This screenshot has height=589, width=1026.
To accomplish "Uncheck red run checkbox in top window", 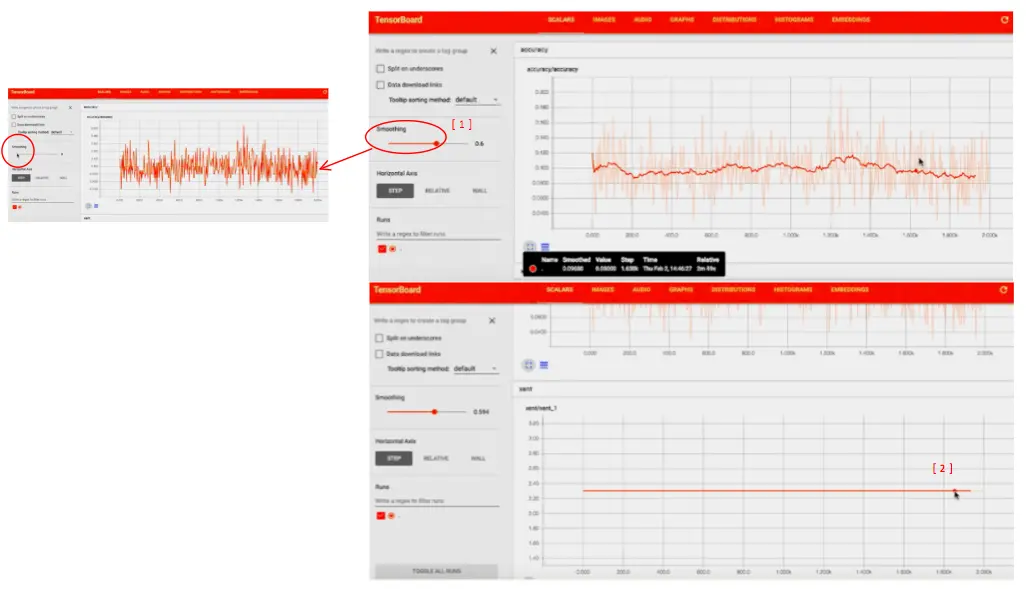I will tap(382, 249).
